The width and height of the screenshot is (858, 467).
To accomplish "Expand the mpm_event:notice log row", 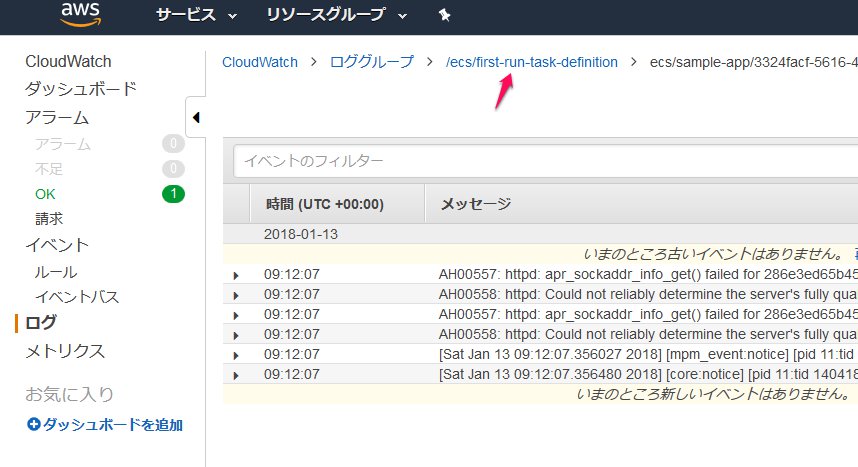I will [x=237, y=355].
